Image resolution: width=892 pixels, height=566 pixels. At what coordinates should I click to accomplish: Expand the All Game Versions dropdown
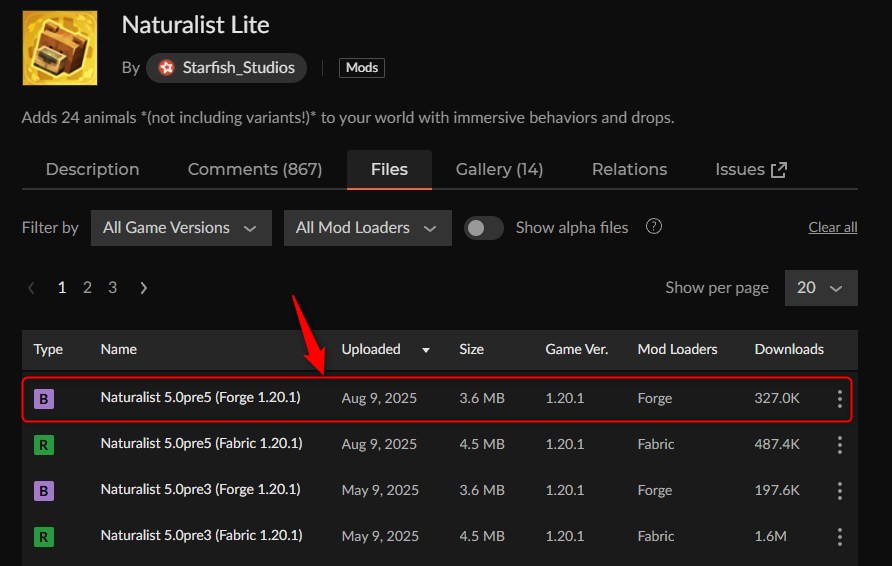(x=180, y=228)
